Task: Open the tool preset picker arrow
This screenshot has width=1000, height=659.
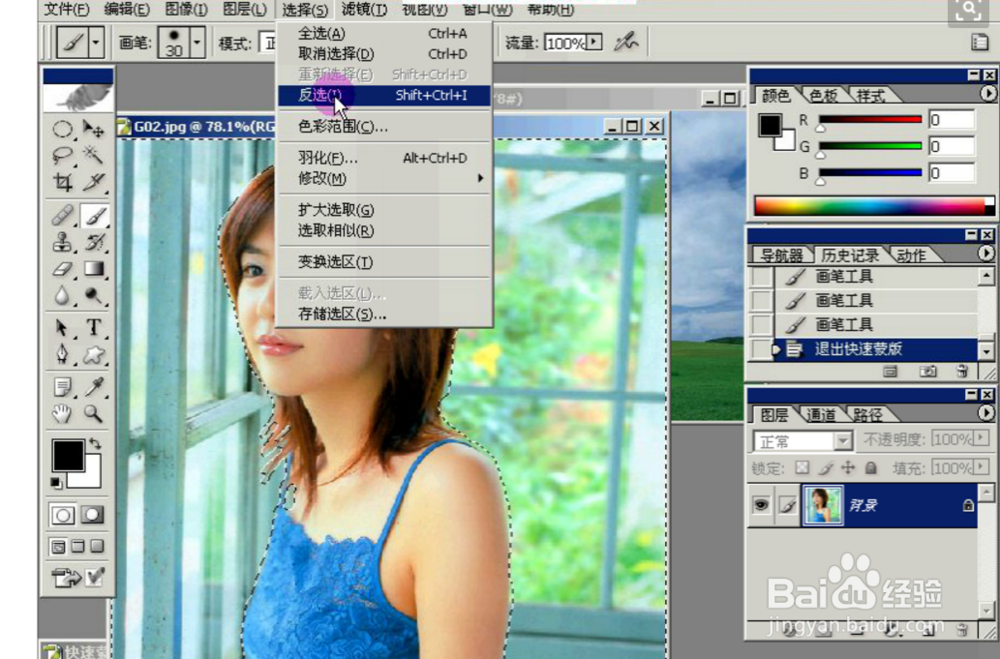Action: [96, 43]
